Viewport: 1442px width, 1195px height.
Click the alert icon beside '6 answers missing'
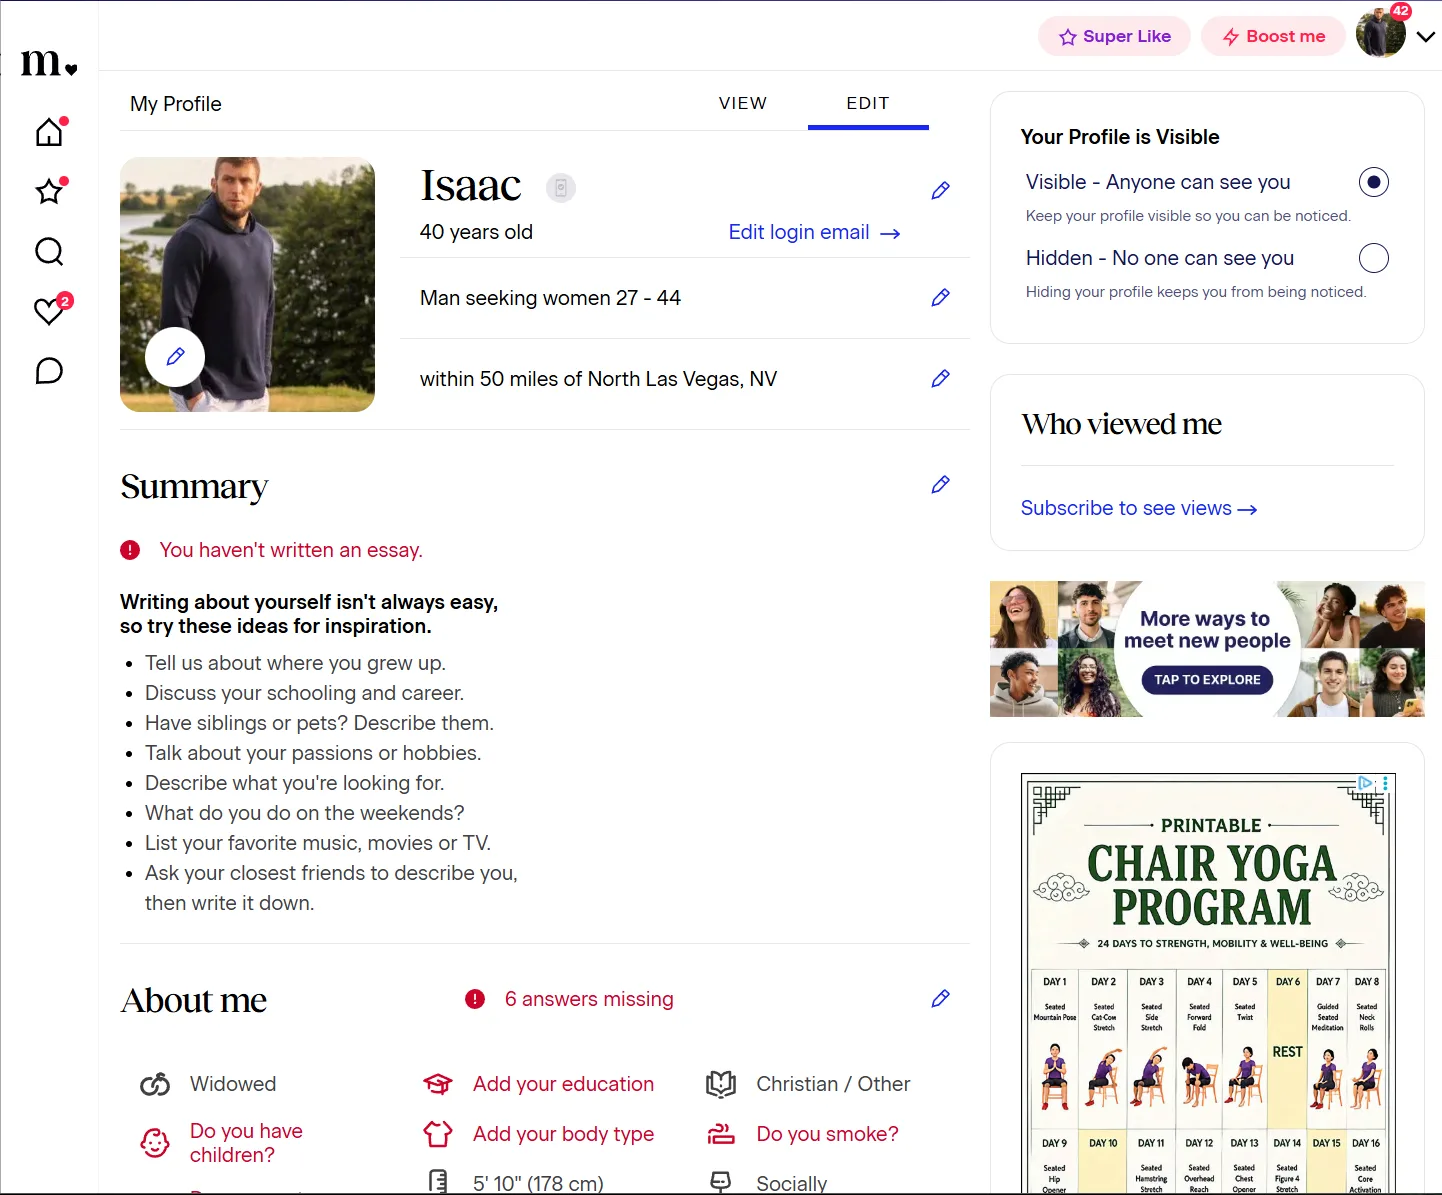475,999
